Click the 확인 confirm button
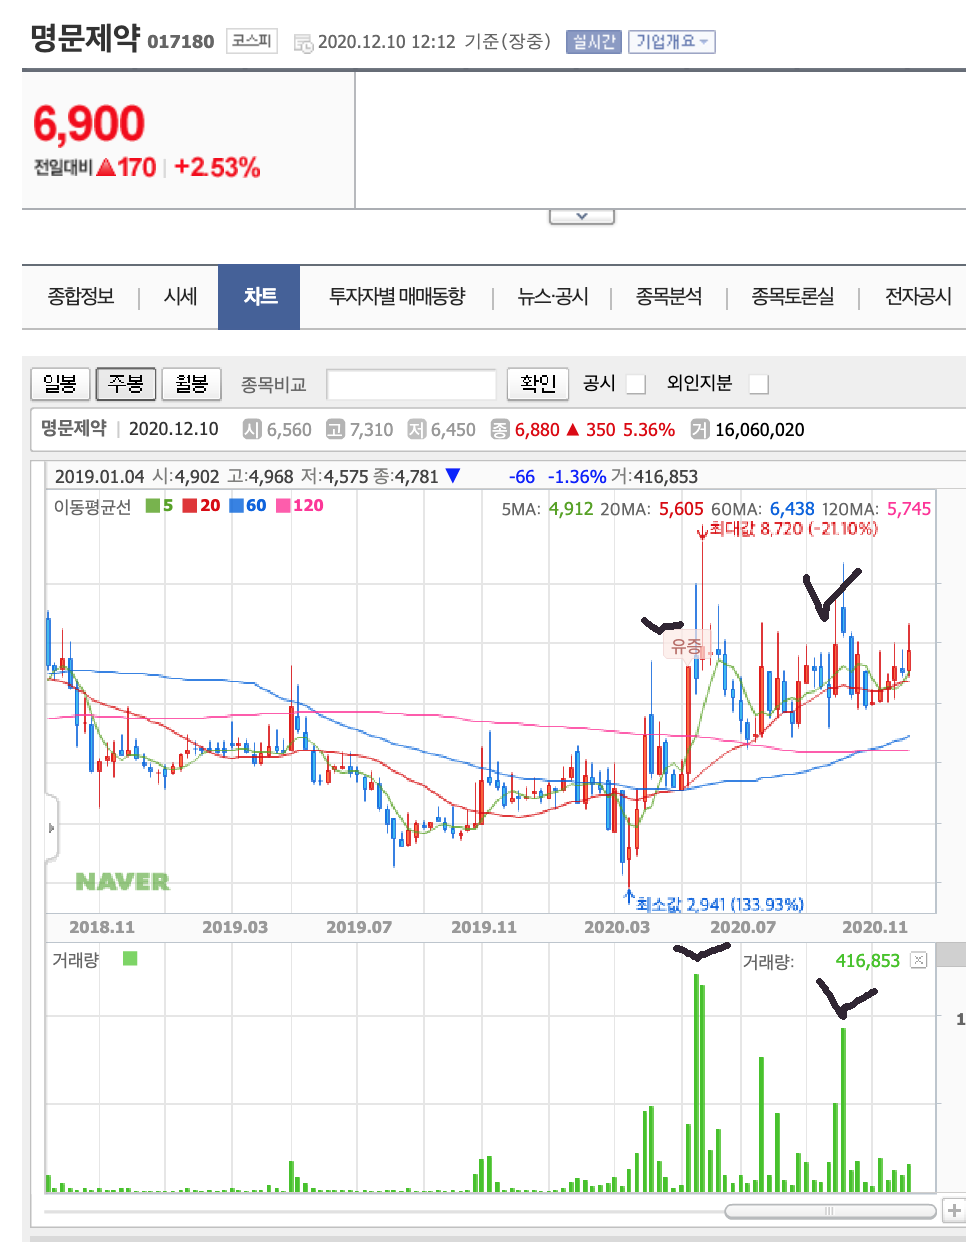 [x=538, y=383]
